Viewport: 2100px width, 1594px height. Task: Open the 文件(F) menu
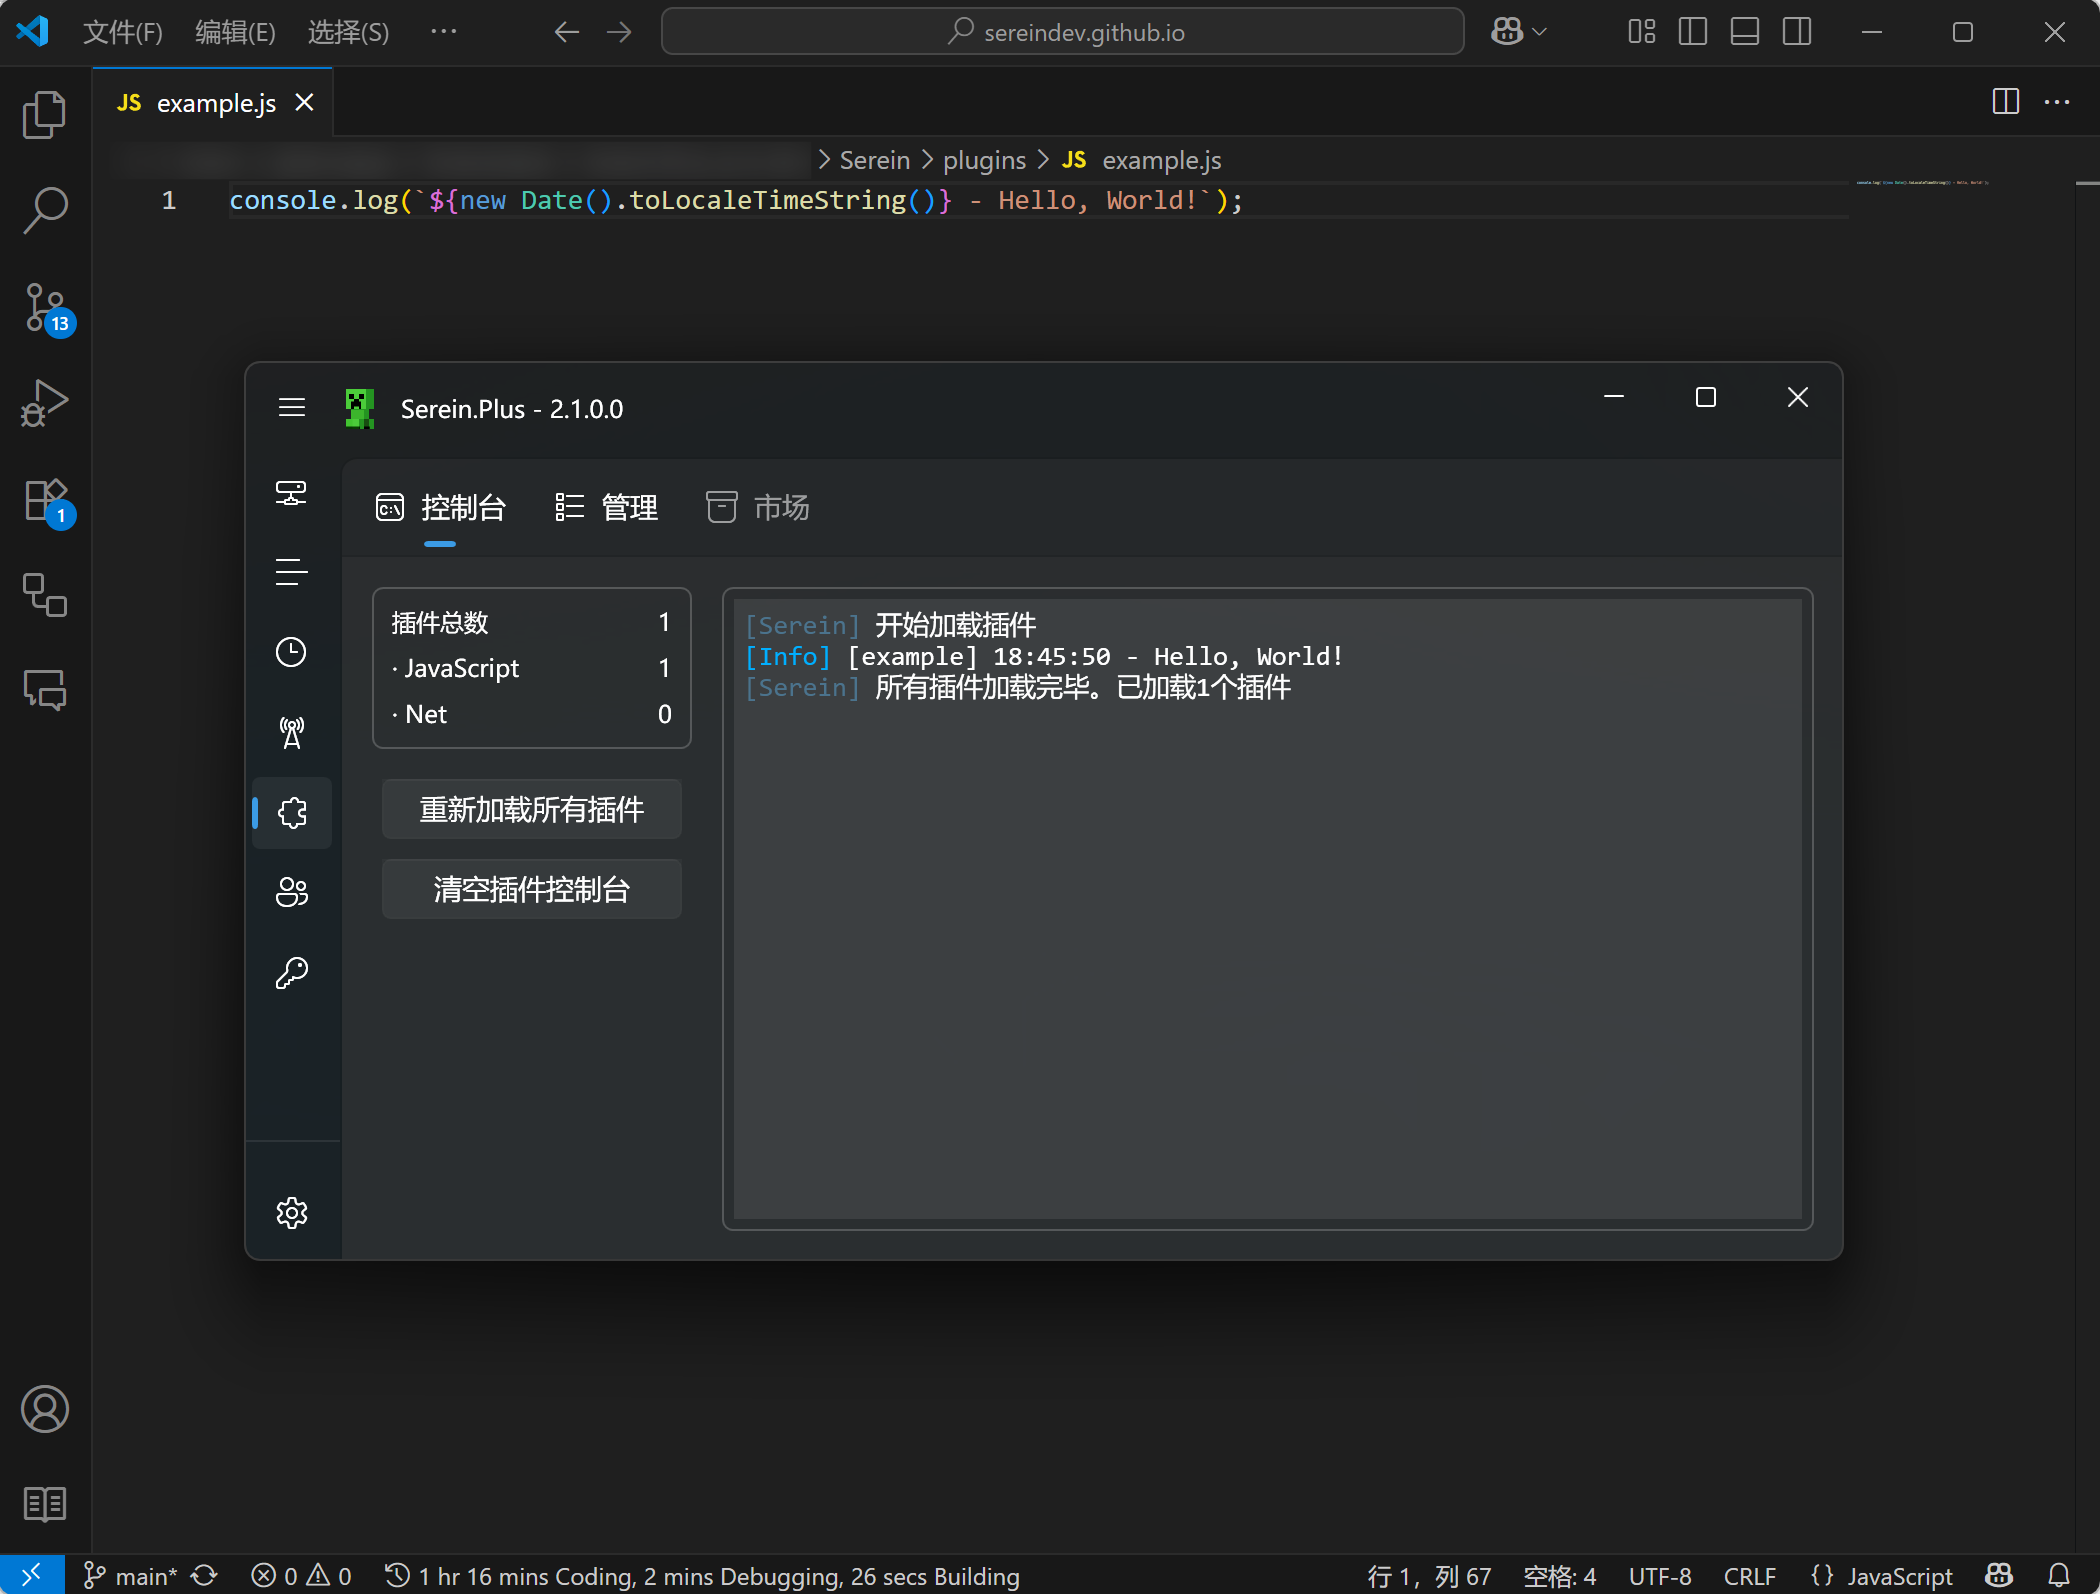122,32
